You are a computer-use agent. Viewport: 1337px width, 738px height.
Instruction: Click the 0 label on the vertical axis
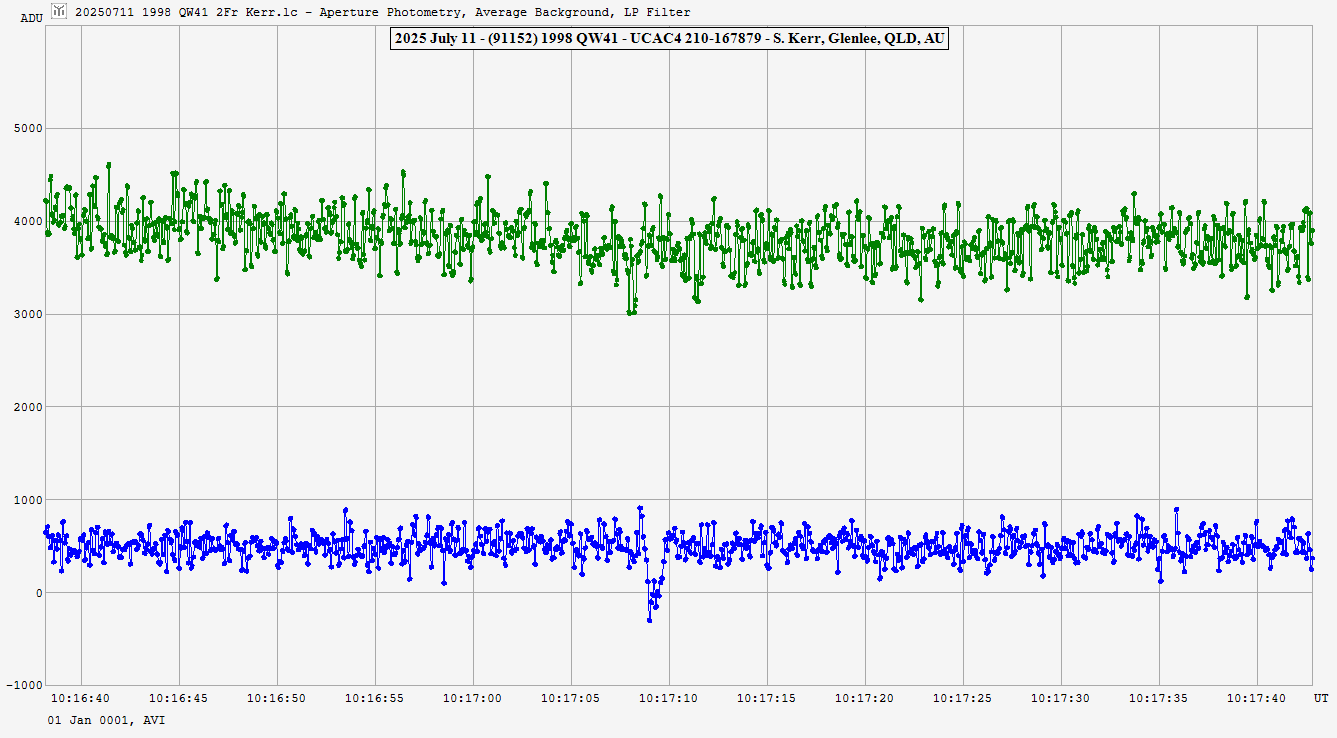[36, 593]
